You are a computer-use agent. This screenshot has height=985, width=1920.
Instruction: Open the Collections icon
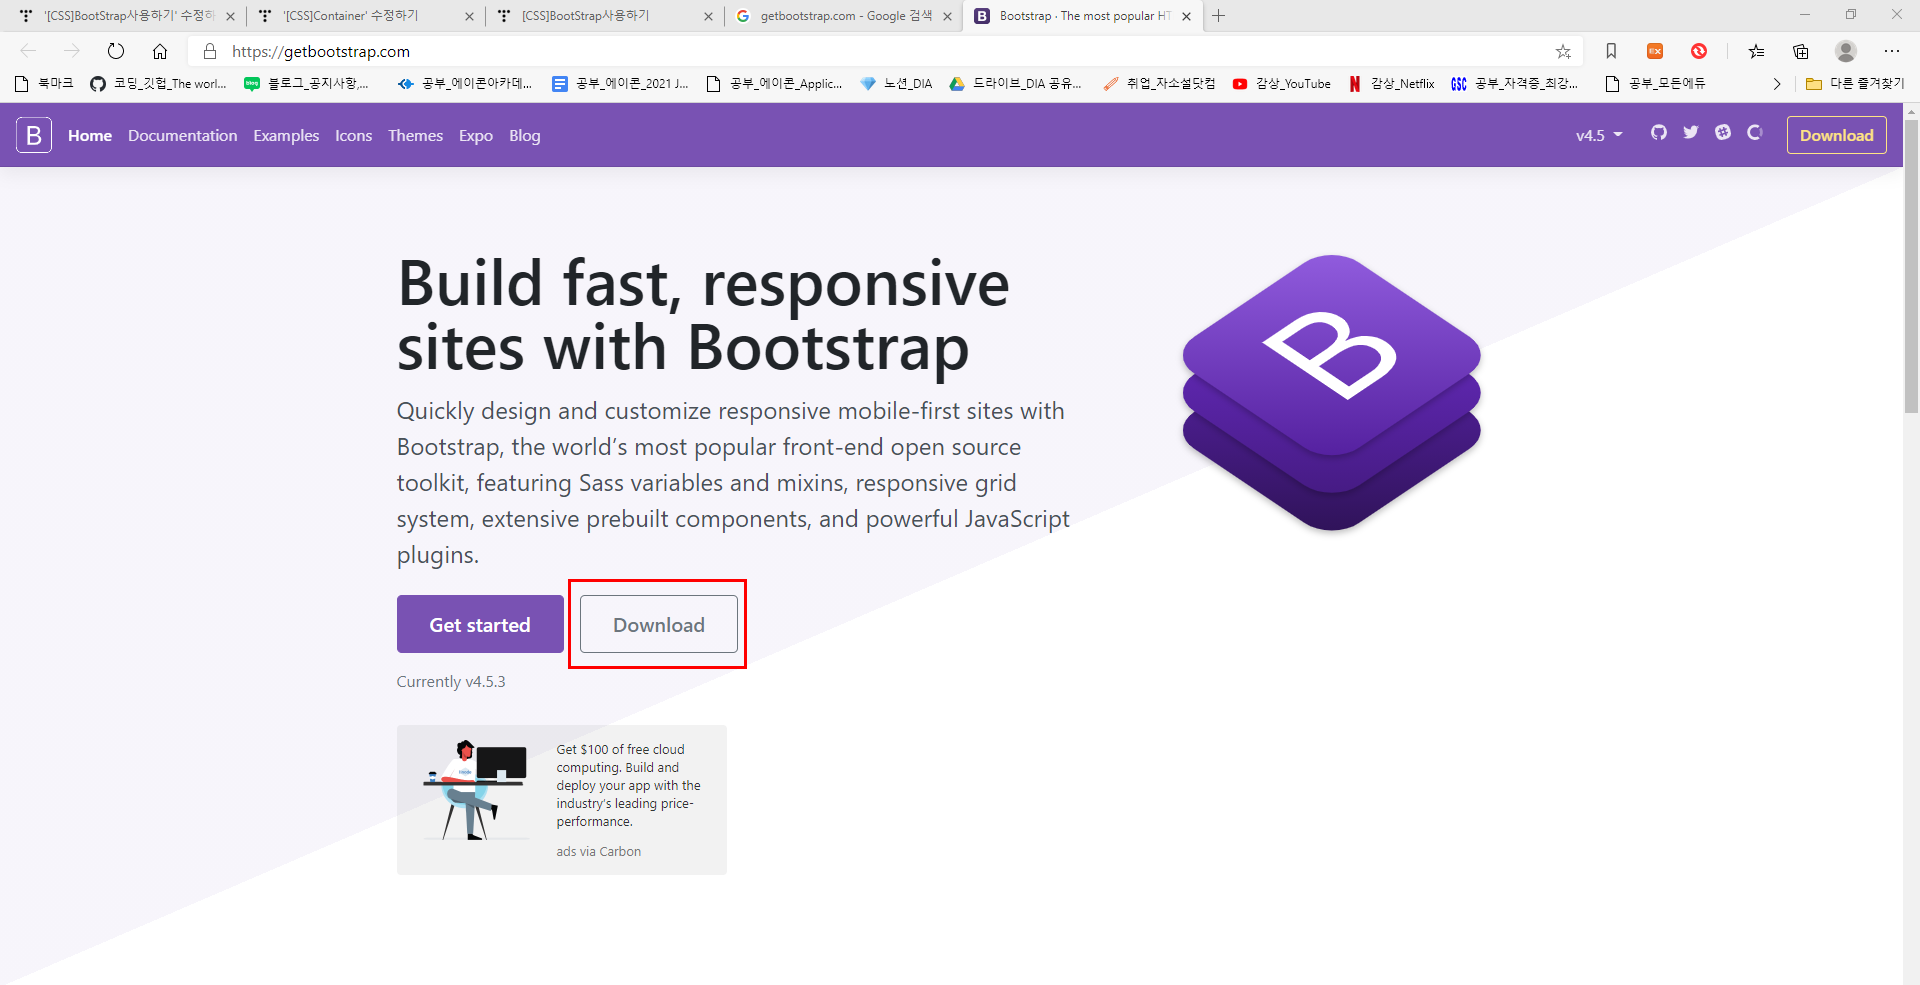(1801, 51)
